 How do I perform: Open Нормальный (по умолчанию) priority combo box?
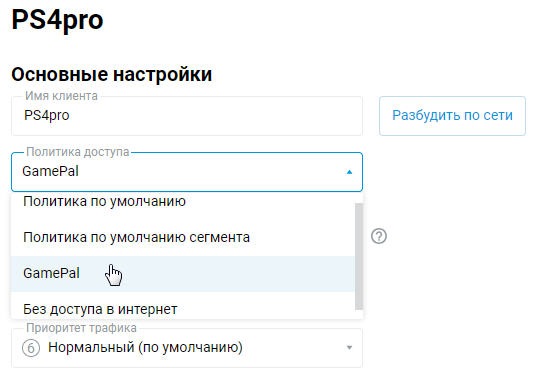pyautogui.click(x=187, y=348)
